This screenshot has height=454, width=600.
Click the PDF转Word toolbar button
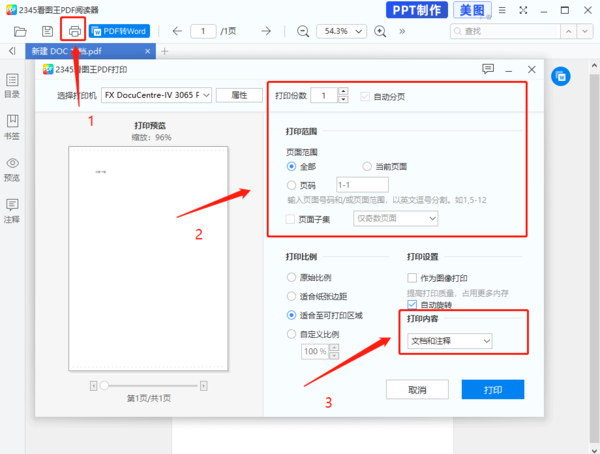118,31
